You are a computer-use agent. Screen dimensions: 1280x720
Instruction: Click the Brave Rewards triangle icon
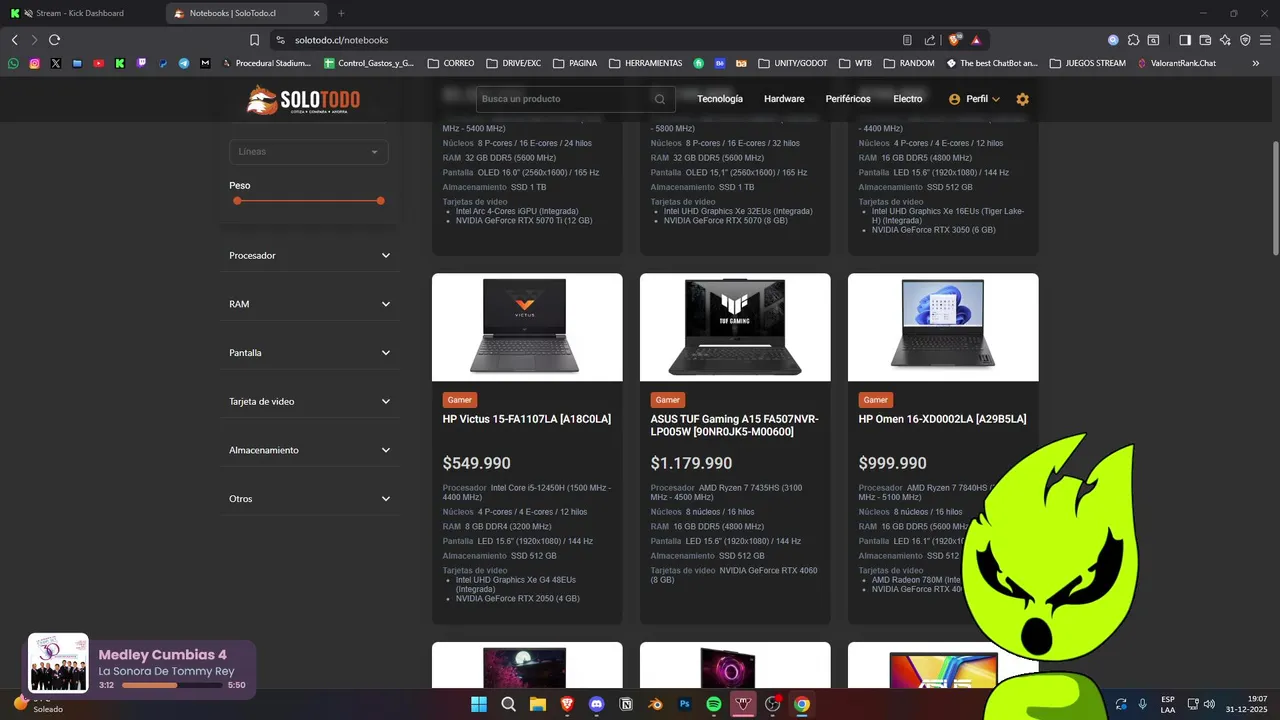coord(976,40)
